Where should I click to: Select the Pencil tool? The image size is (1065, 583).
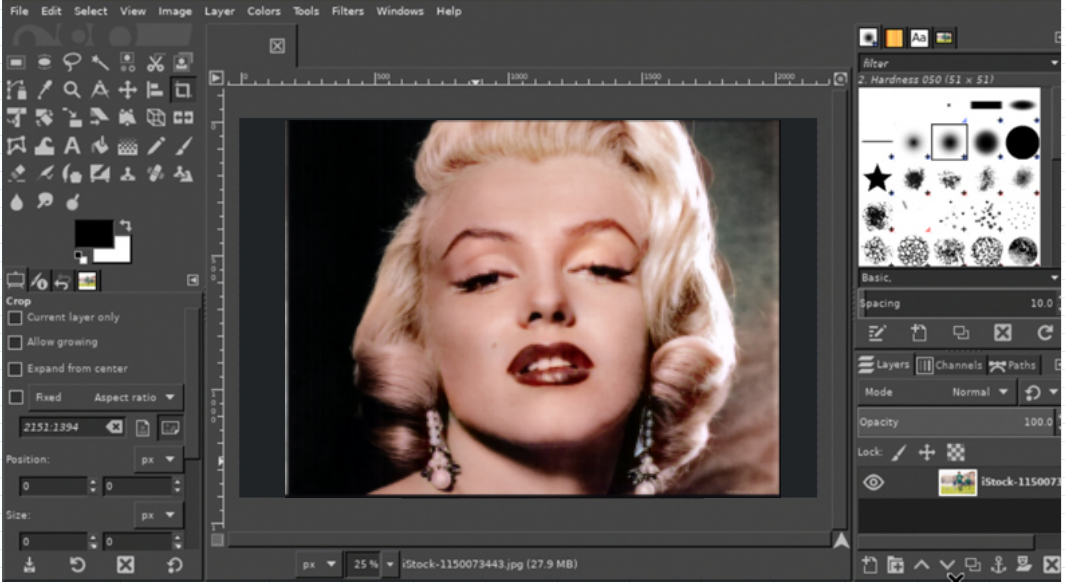click(x=155, y=146)
